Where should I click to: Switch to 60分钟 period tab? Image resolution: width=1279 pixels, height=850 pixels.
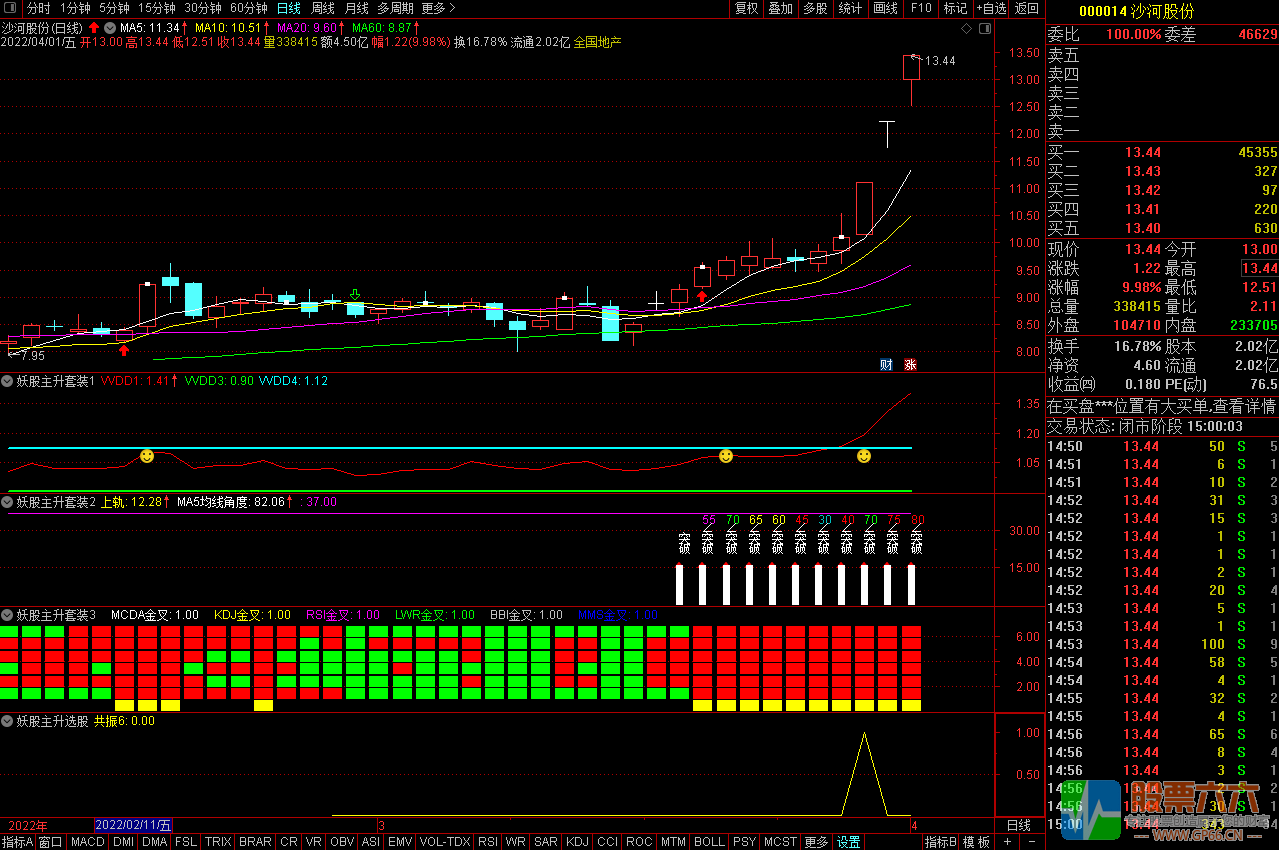[x=248, y=8]
